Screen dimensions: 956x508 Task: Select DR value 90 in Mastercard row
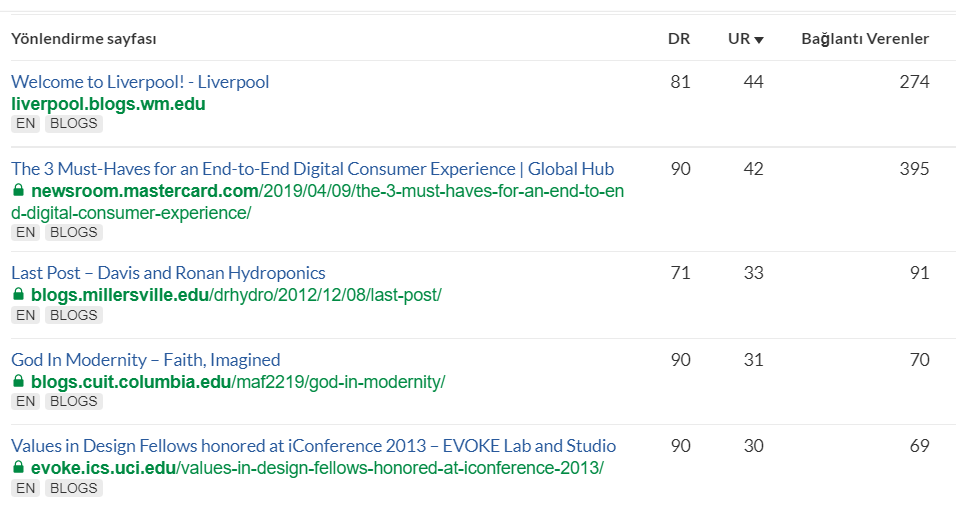click(x=680, y=169)
